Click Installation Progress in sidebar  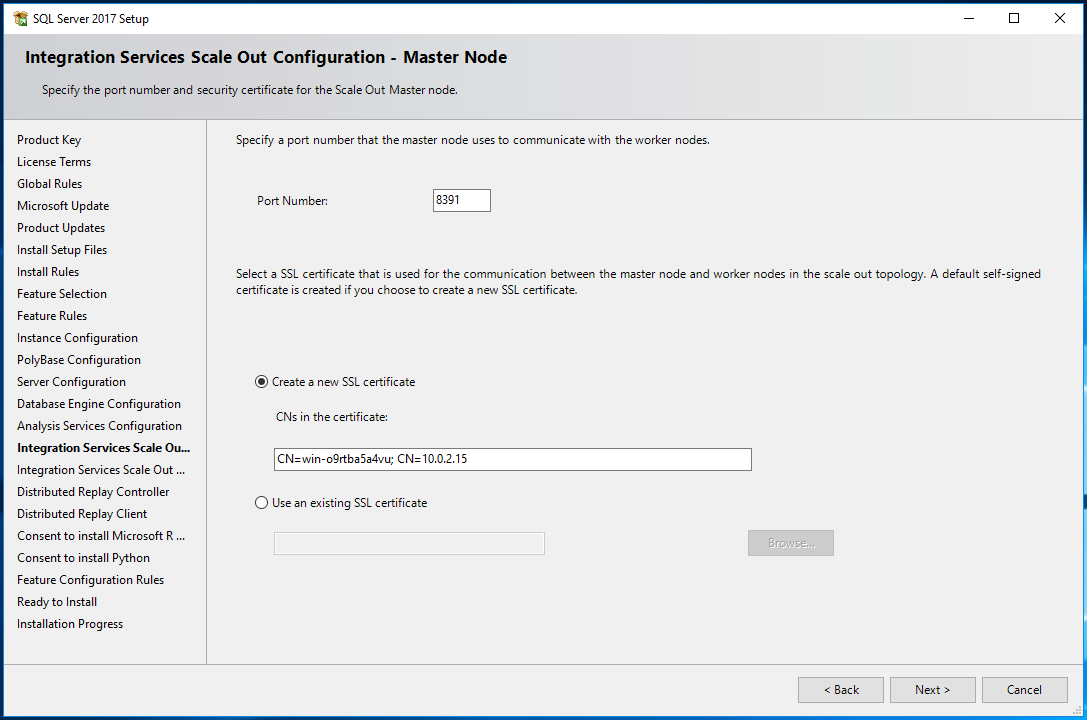pos(70,624)
